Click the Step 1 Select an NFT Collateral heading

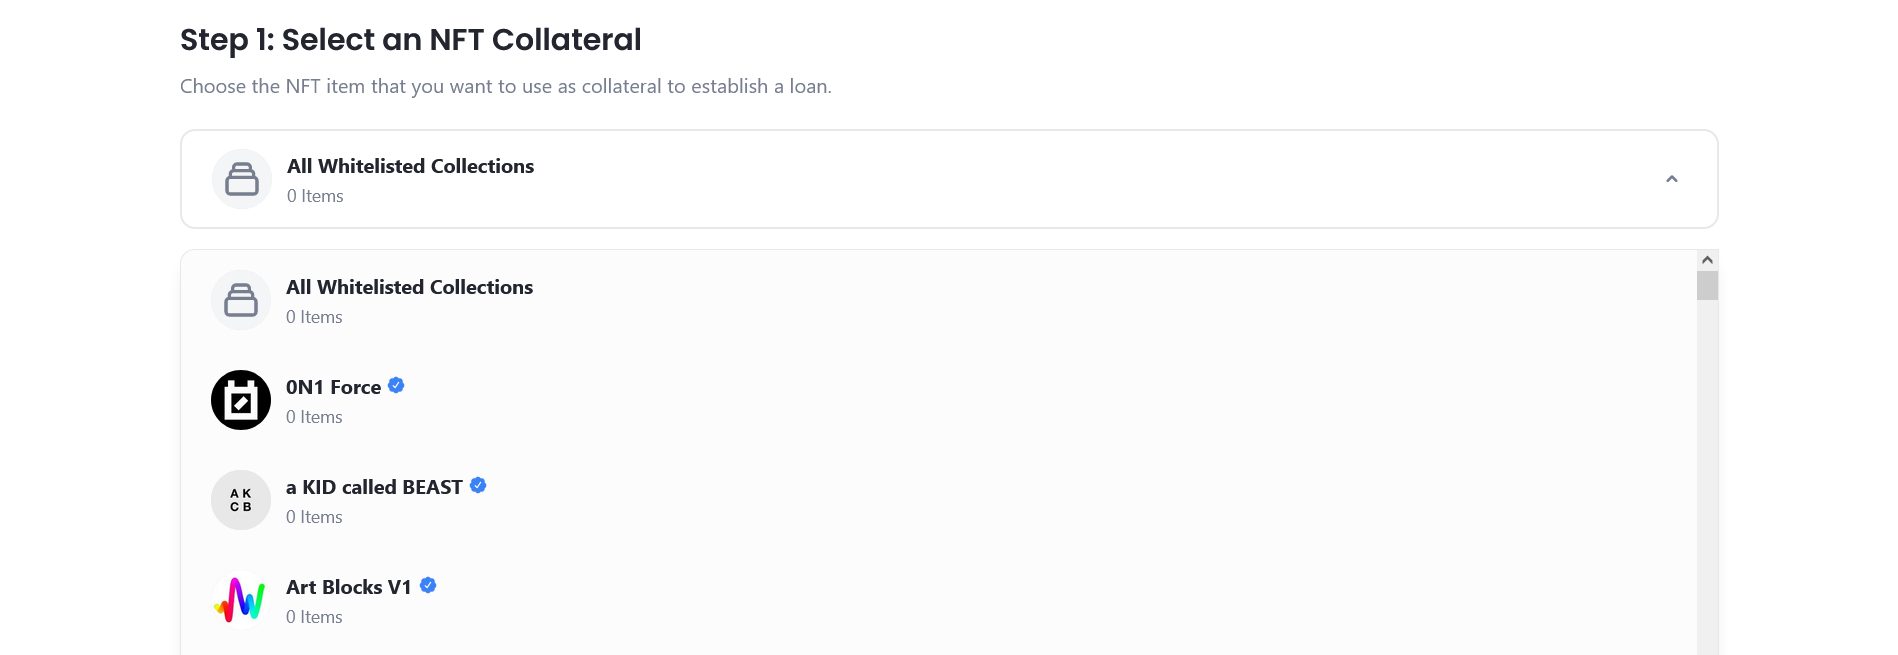click(411, 40)
